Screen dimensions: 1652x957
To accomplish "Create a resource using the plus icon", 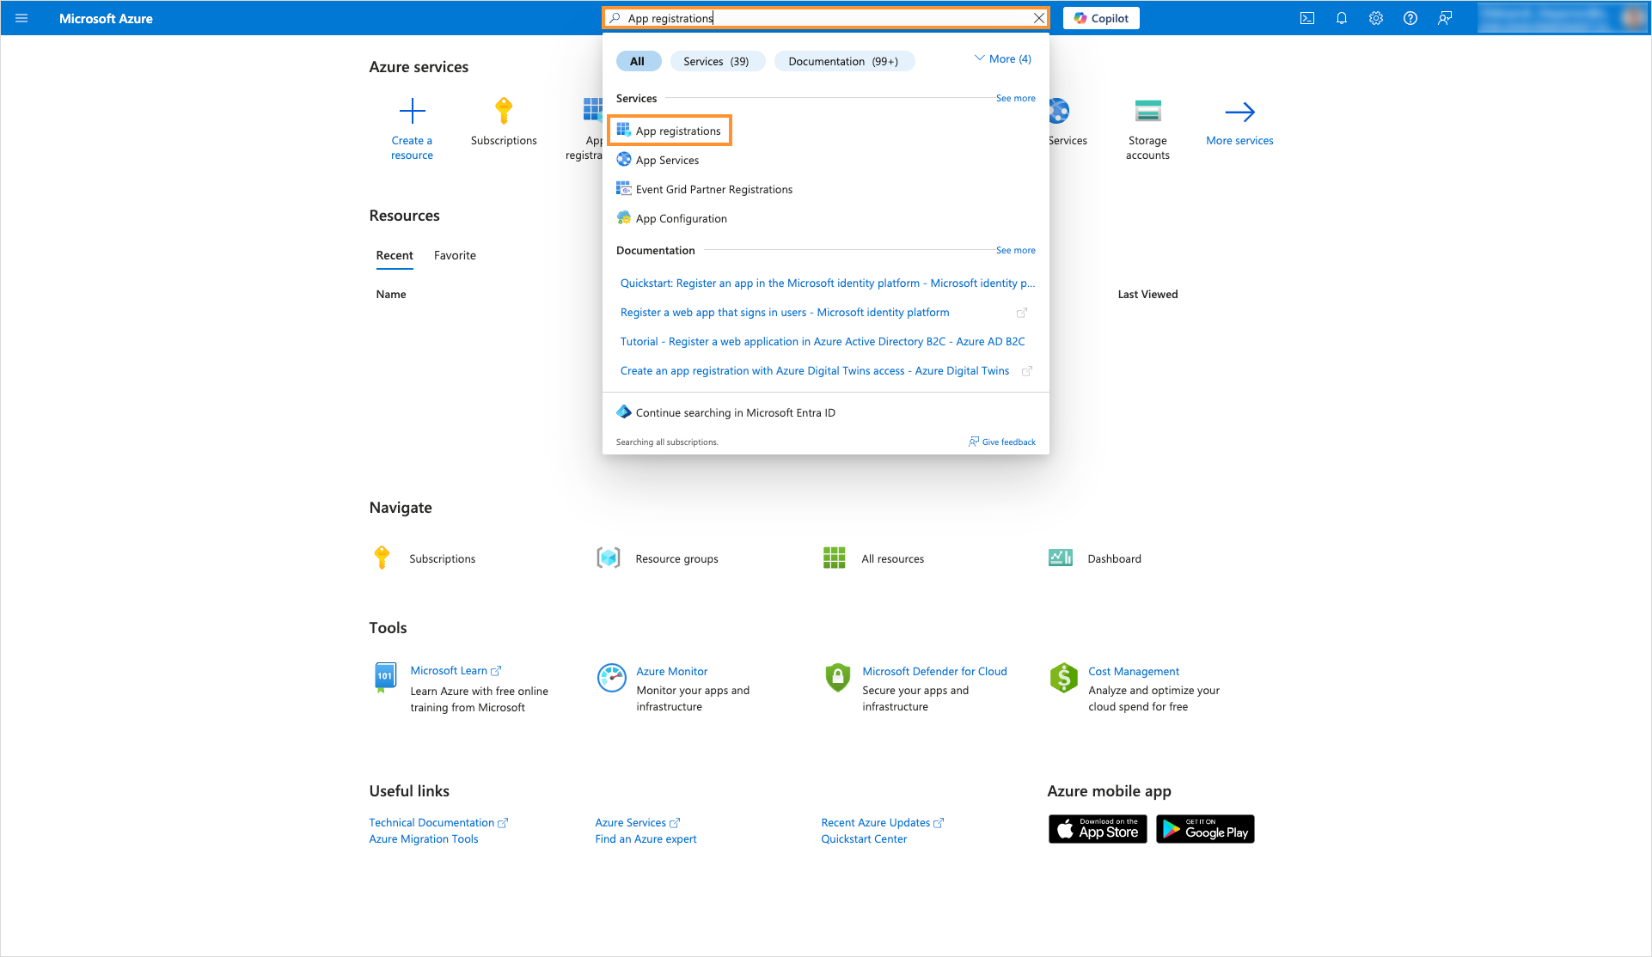I will pos(411,110).
